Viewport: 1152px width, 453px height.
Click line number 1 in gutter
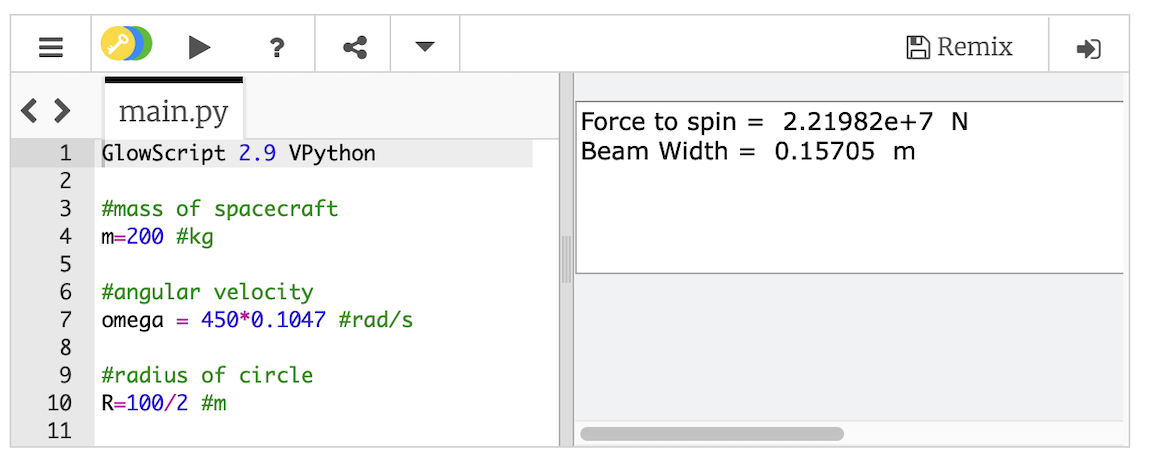tap(66, 153)
